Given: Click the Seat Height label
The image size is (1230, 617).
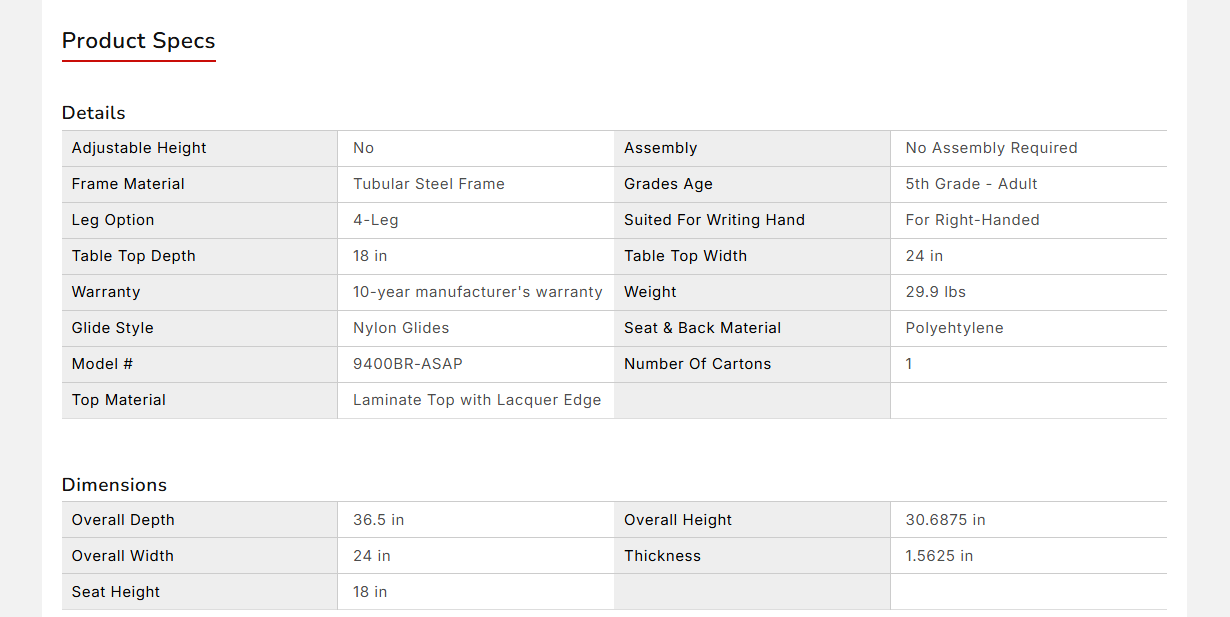Looking at the screenshot, I should 116,592.
